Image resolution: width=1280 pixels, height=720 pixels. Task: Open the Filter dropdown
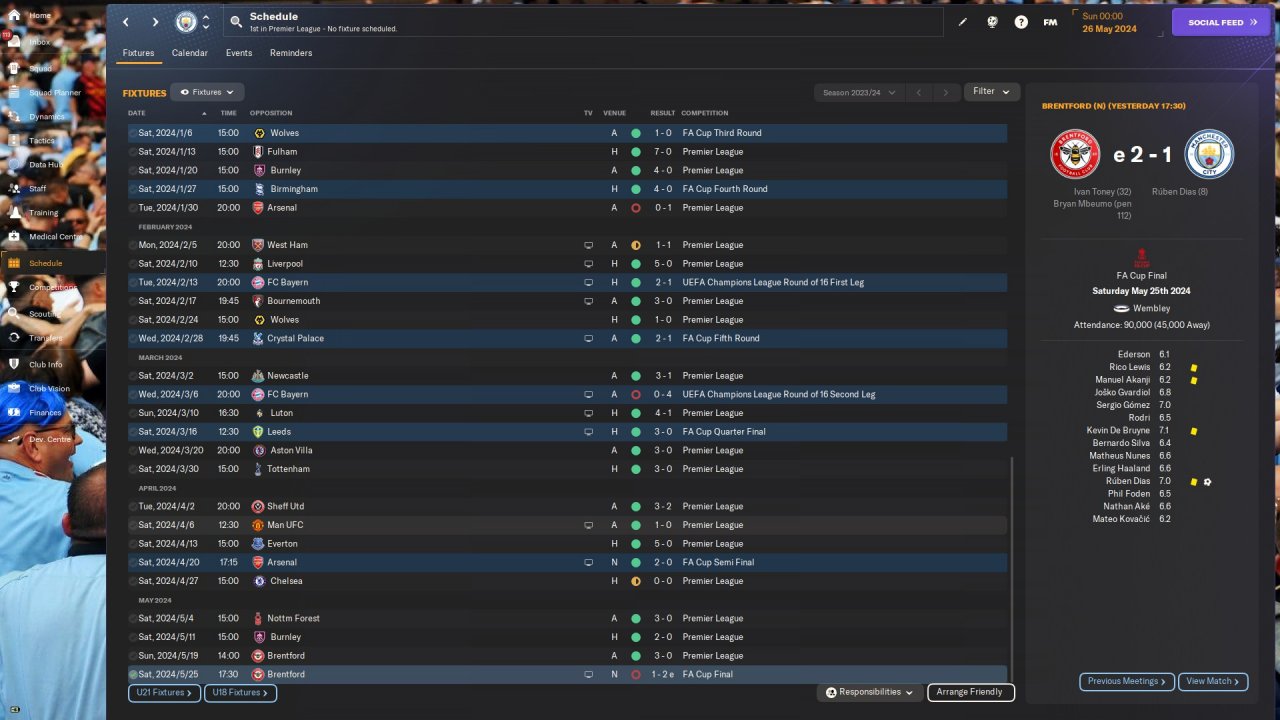click(x=992, y=92)
